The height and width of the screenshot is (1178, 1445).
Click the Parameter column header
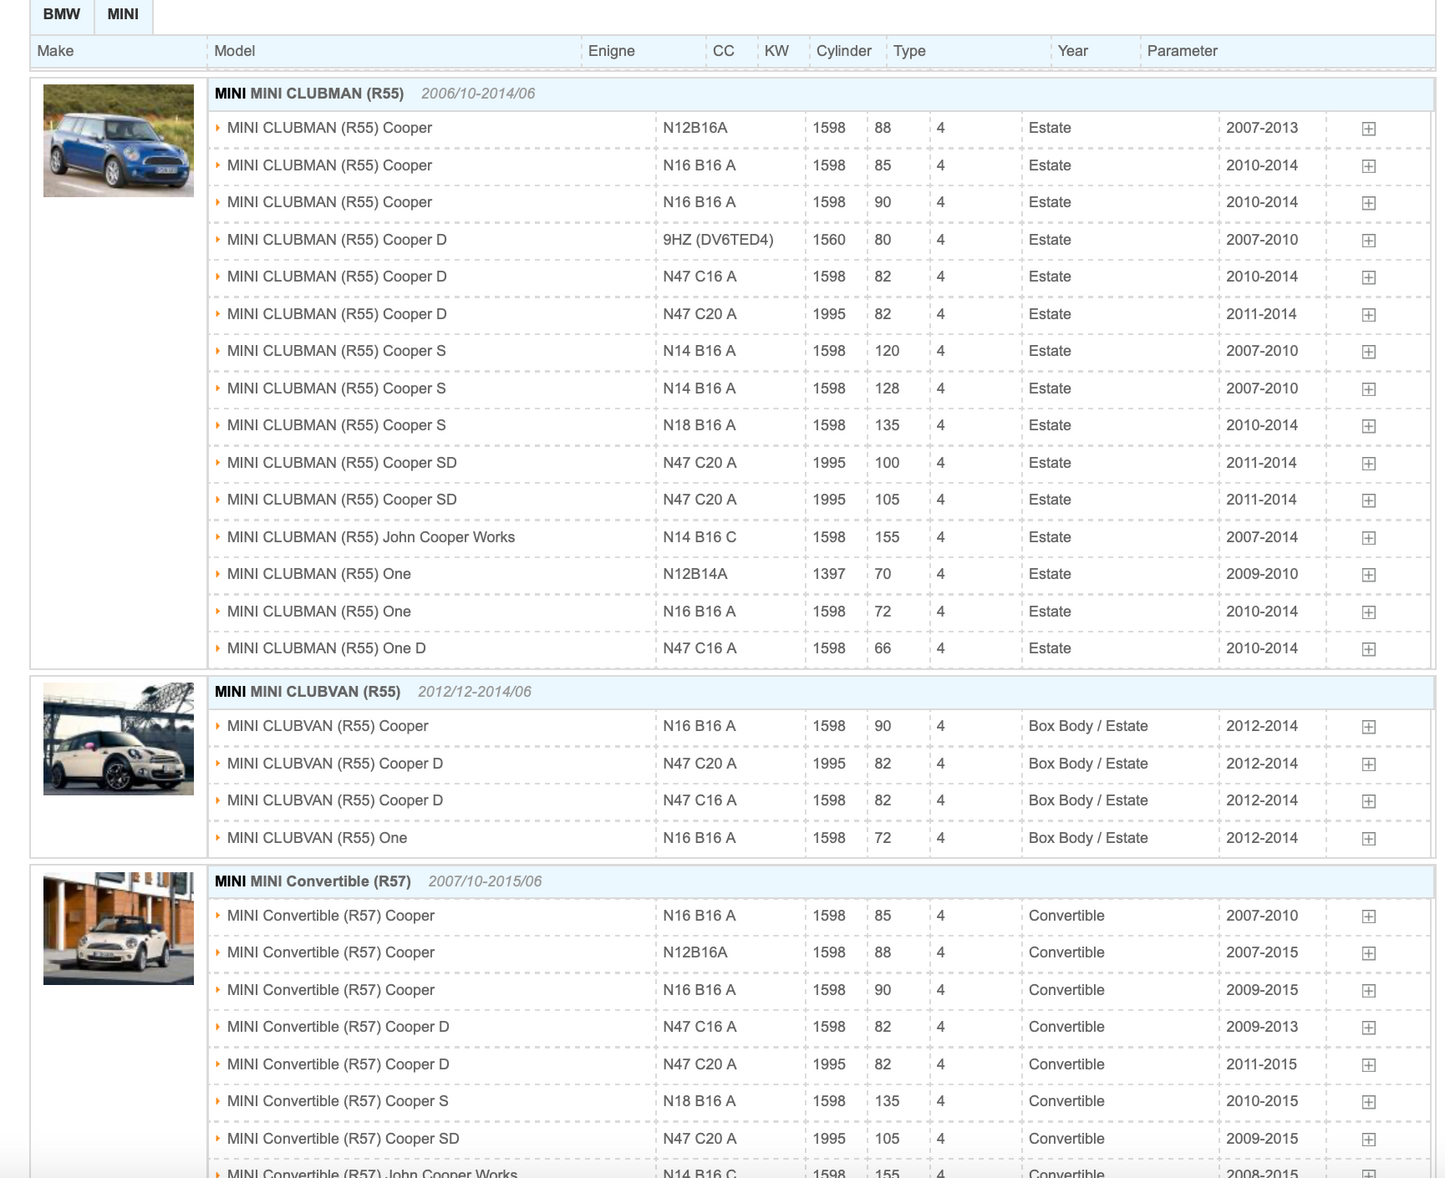(1182, 51)
